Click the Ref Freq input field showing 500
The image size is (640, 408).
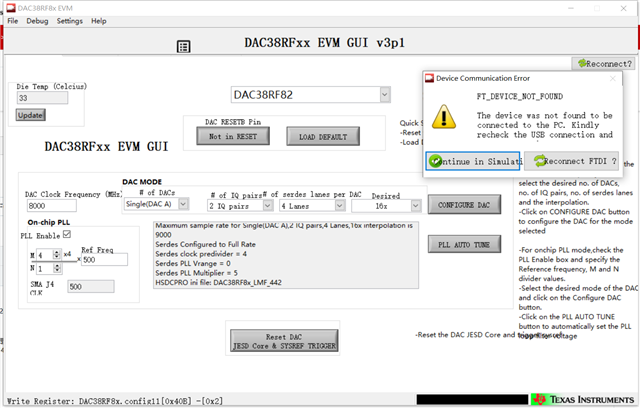tap(104, 260)
